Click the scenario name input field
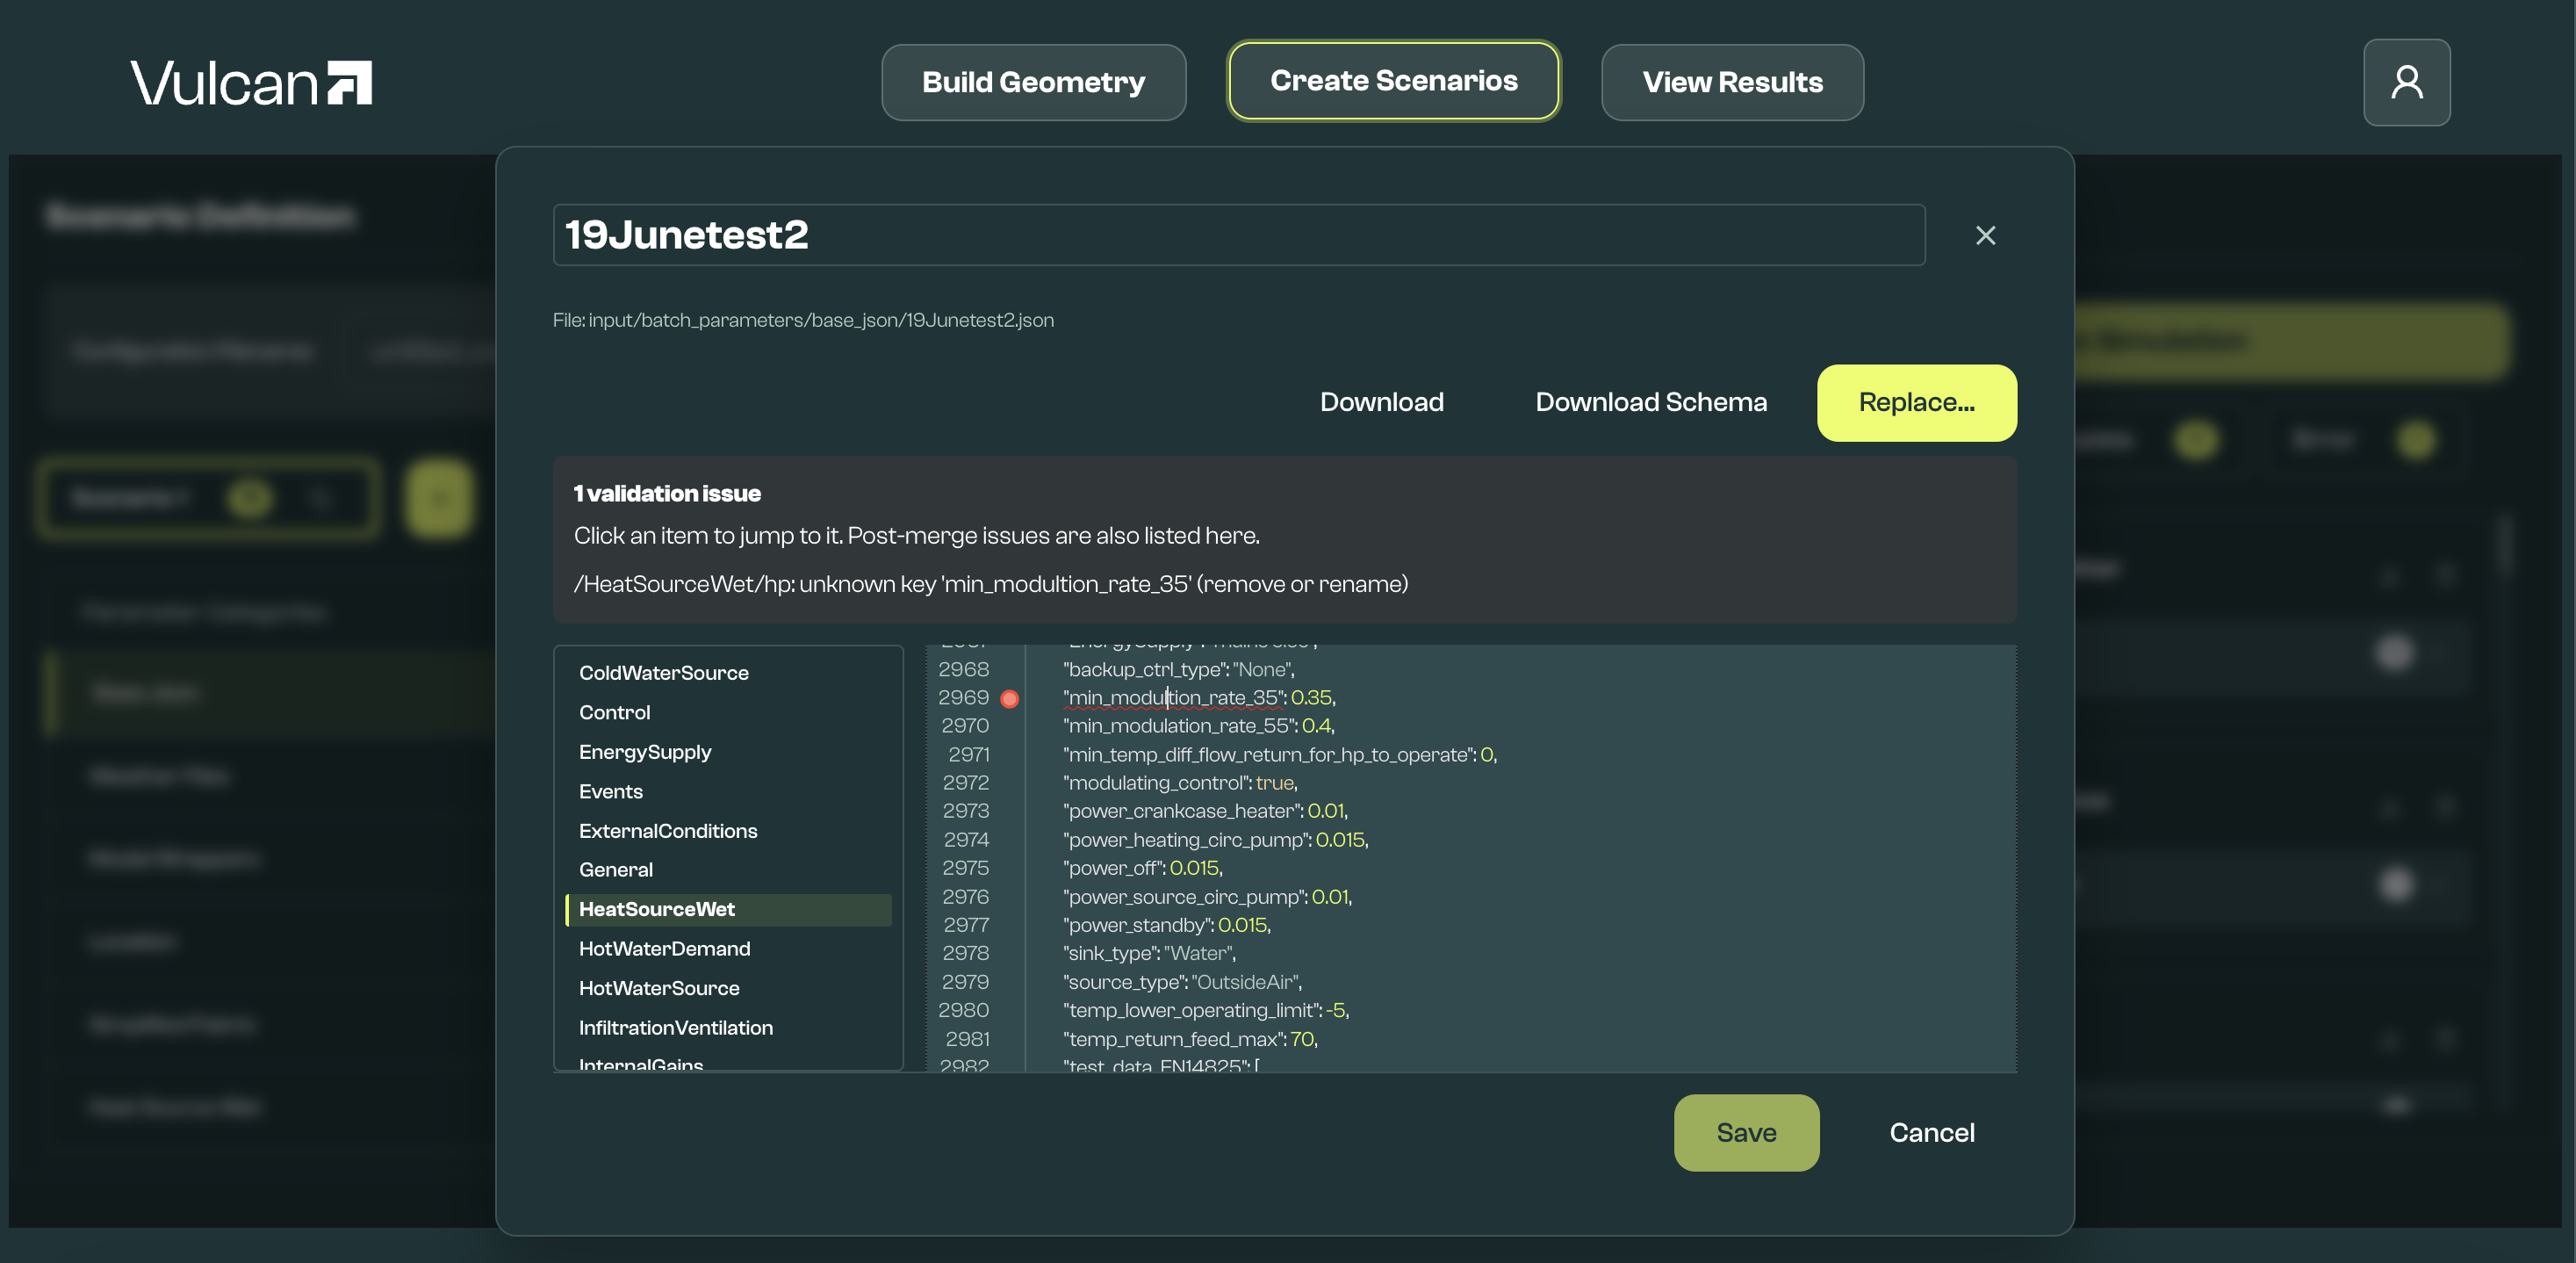 pyautogui.click(x=1237, y=235)
